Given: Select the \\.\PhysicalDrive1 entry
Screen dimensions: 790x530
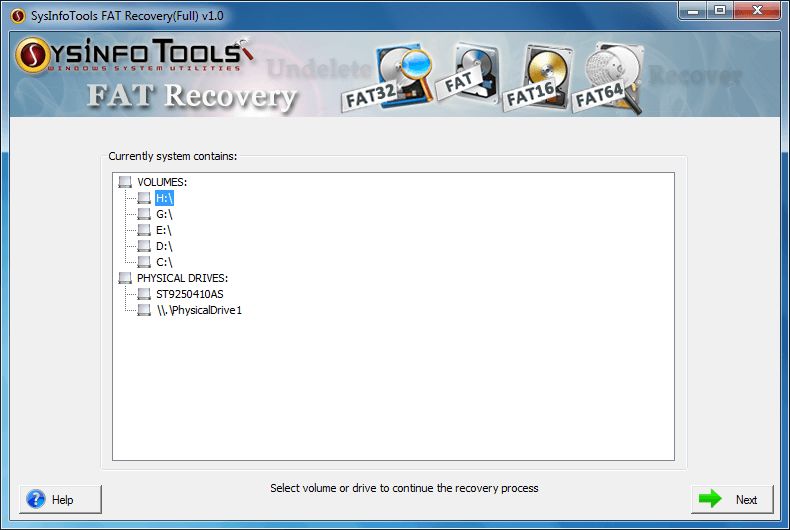Looking at the screenshot, I should click(199, 310).
